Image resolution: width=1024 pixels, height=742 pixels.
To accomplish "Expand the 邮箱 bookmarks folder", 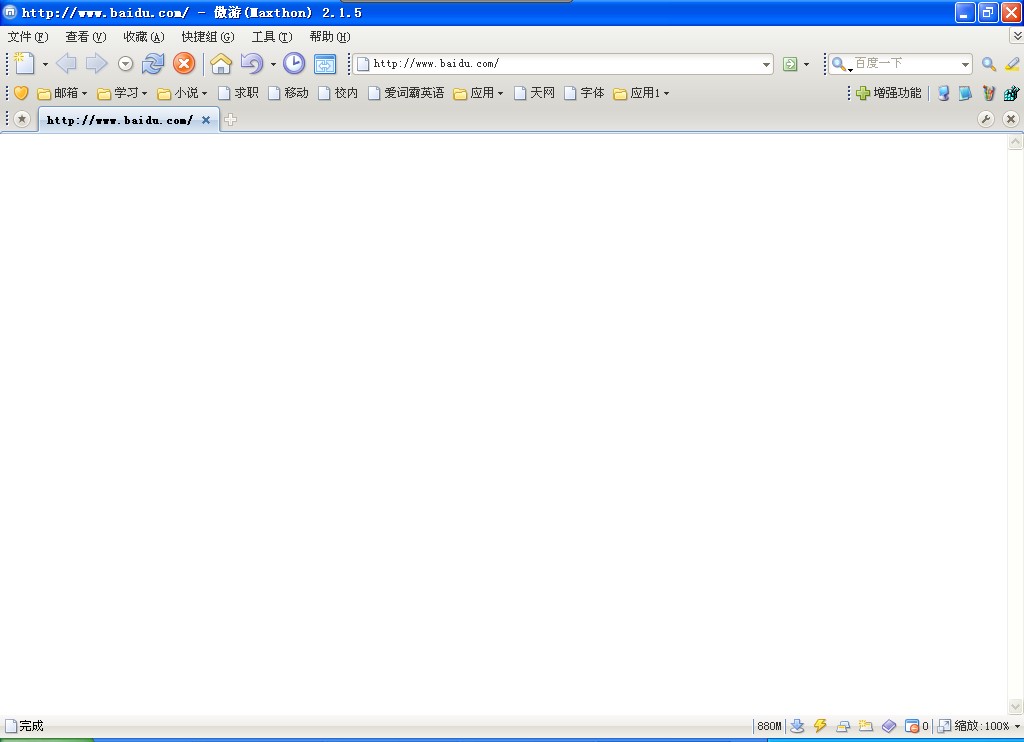I will pos(62,93).
